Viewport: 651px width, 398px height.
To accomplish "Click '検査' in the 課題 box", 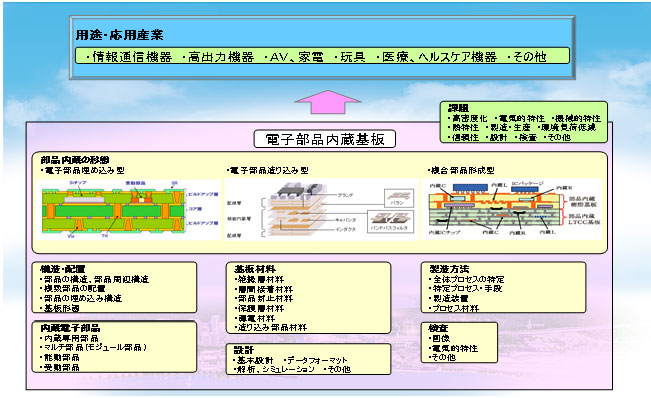I will point(528,137).
